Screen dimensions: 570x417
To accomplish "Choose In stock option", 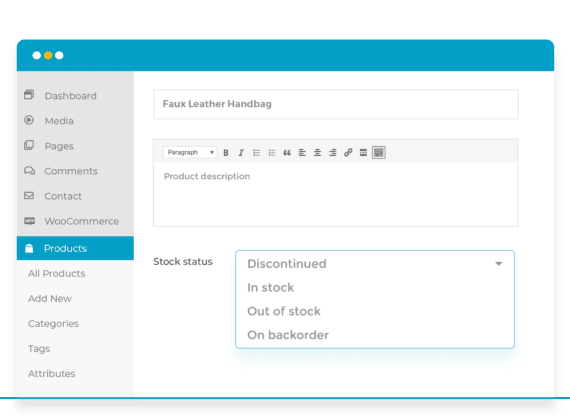I will point(270,288).
